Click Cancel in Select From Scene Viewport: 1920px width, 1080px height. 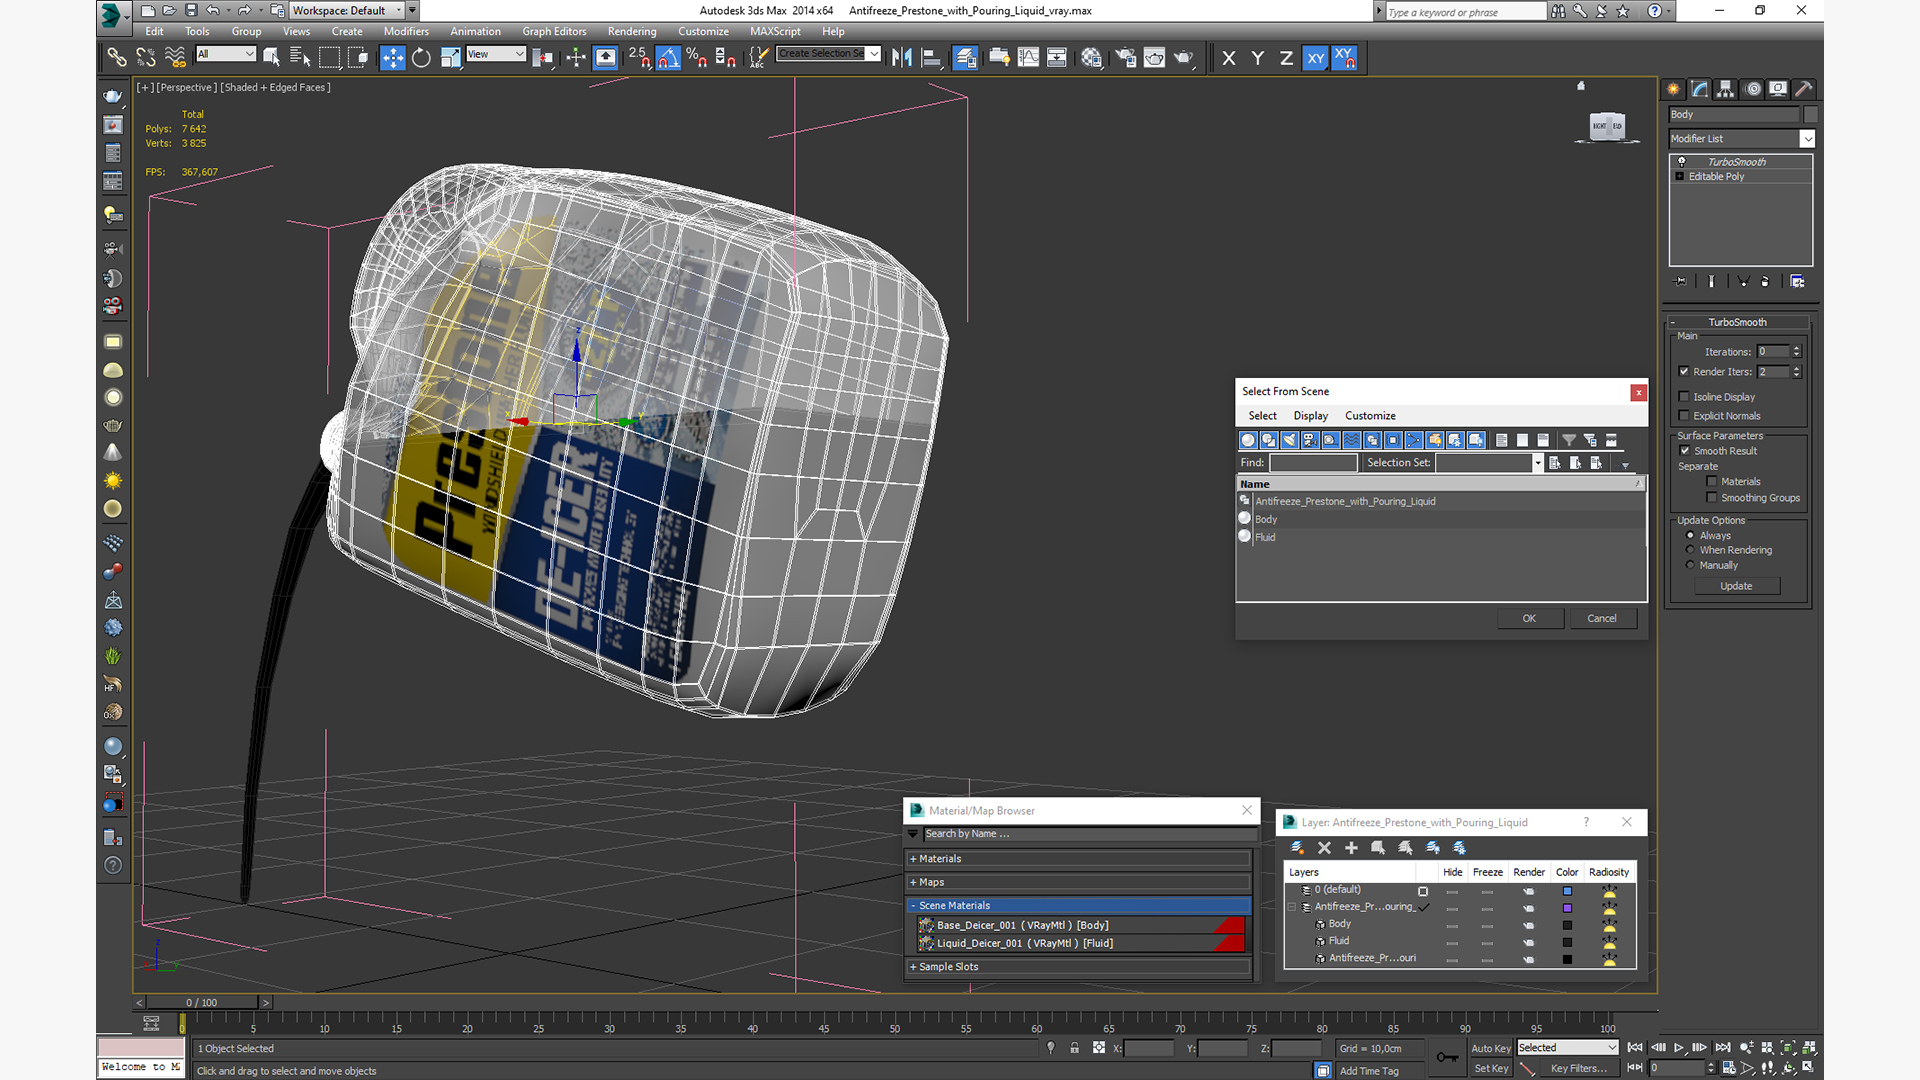click(x=1602, y=619)
